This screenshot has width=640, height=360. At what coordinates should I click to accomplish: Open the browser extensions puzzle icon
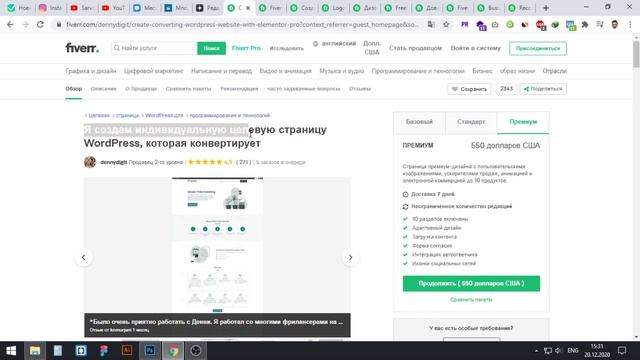coord(585,24)
